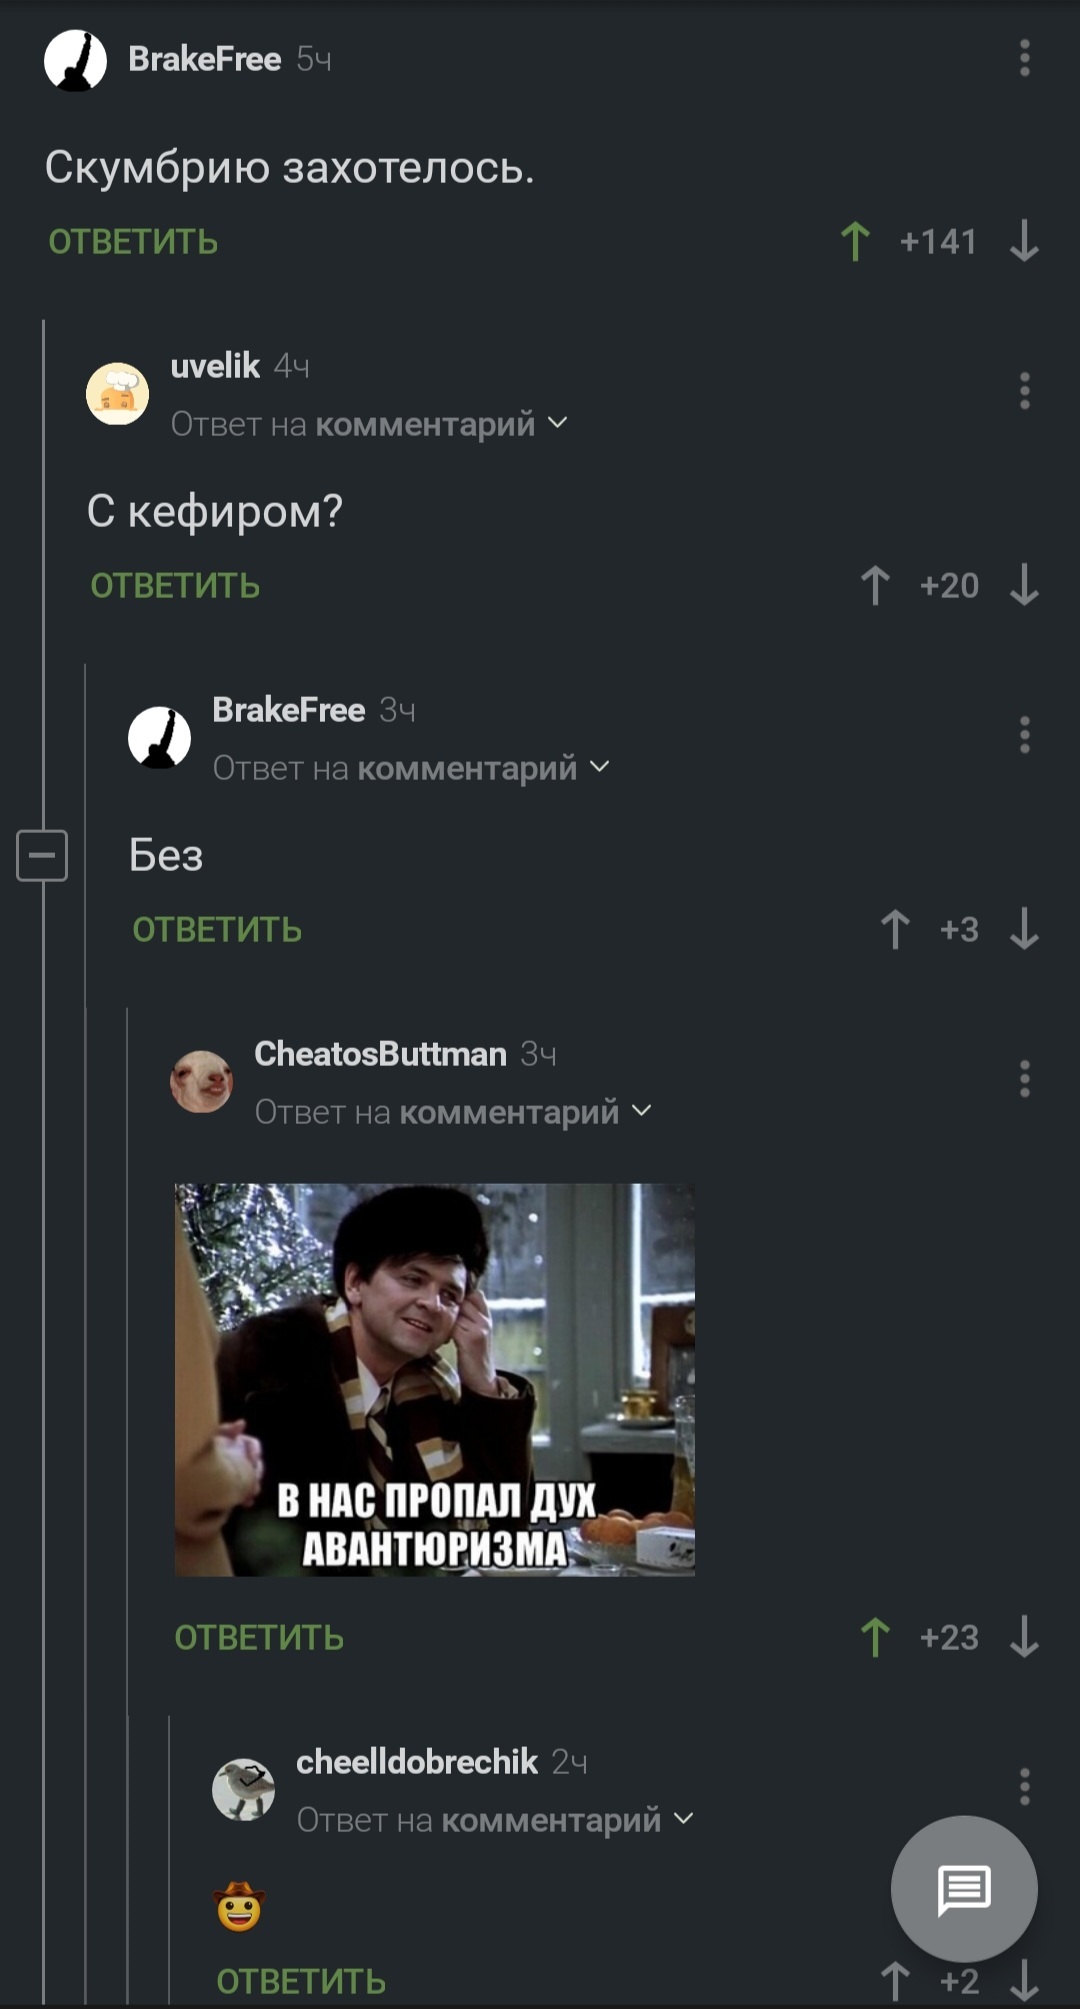1080x2009 pixels.
Task: Open uvelik's avatar profile picture
Action: pyautogui.click(x=117, y=393)
